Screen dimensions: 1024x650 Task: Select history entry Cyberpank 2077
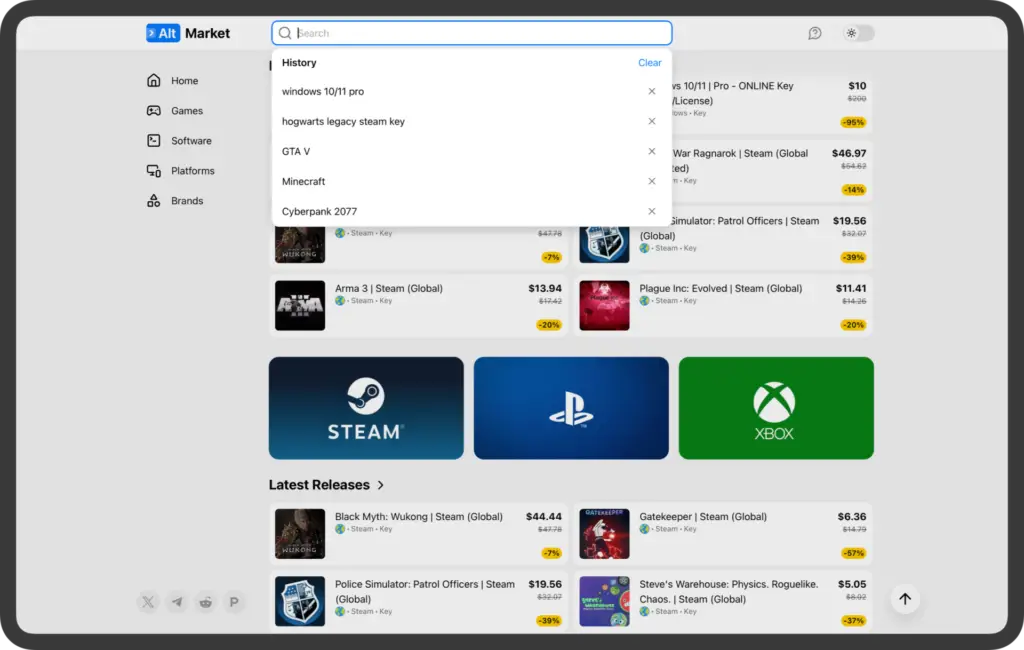[319, 212]
